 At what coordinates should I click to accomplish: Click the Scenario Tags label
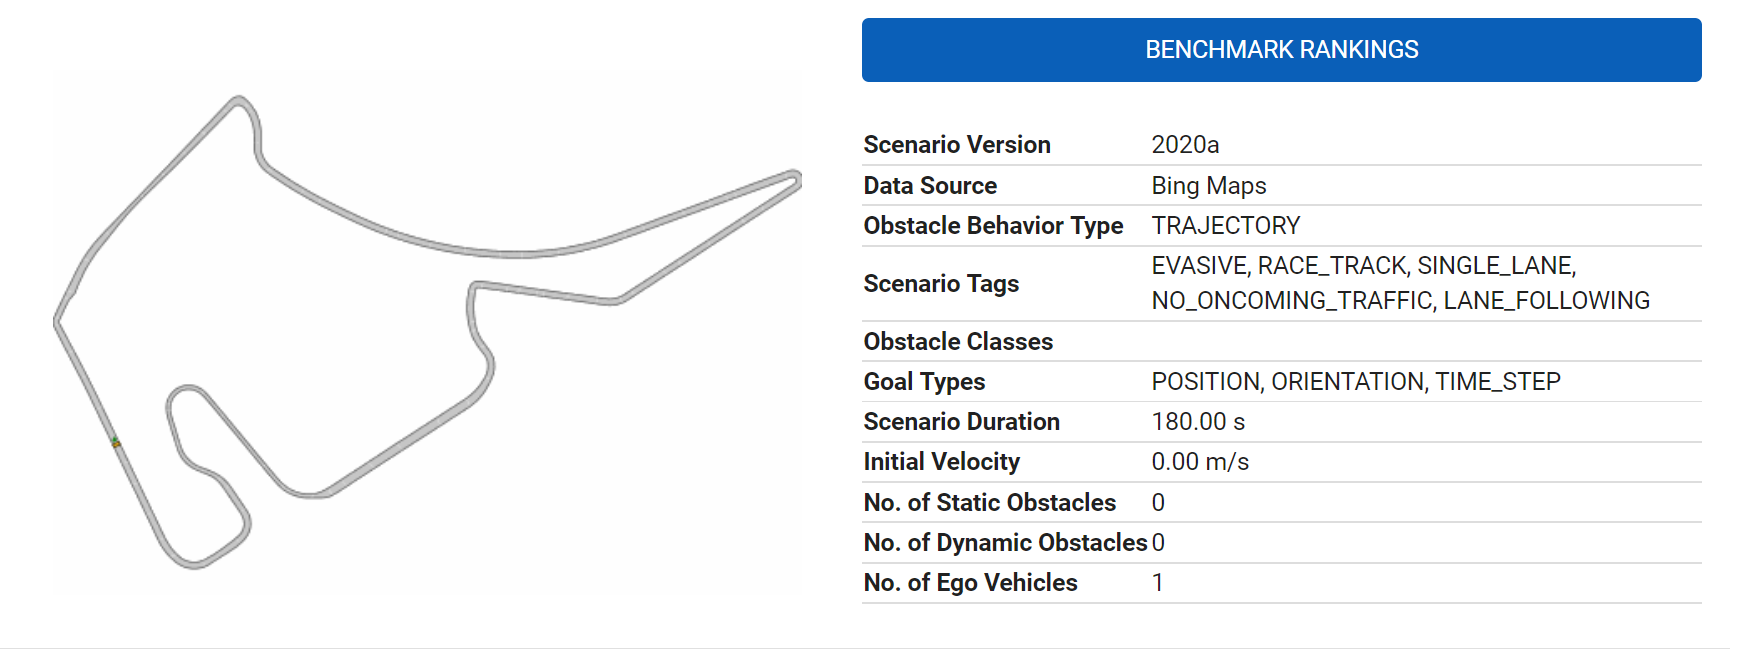pyautogui.click(x=941, y=284)
